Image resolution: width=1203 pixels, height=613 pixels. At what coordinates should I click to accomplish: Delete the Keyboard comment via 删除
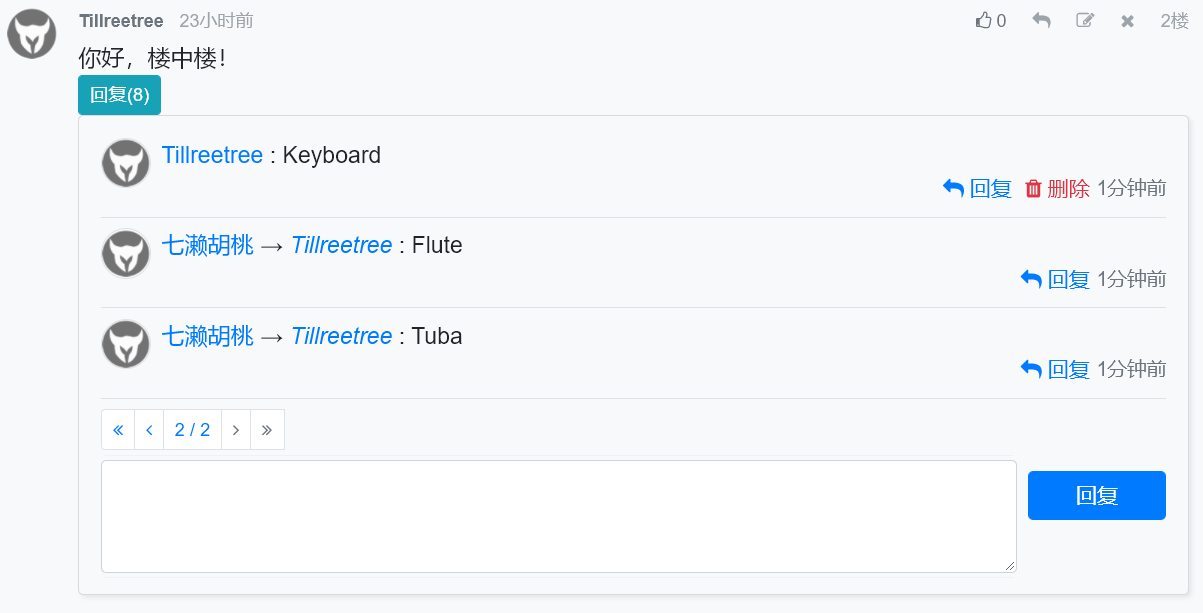tap(1057, 188)
